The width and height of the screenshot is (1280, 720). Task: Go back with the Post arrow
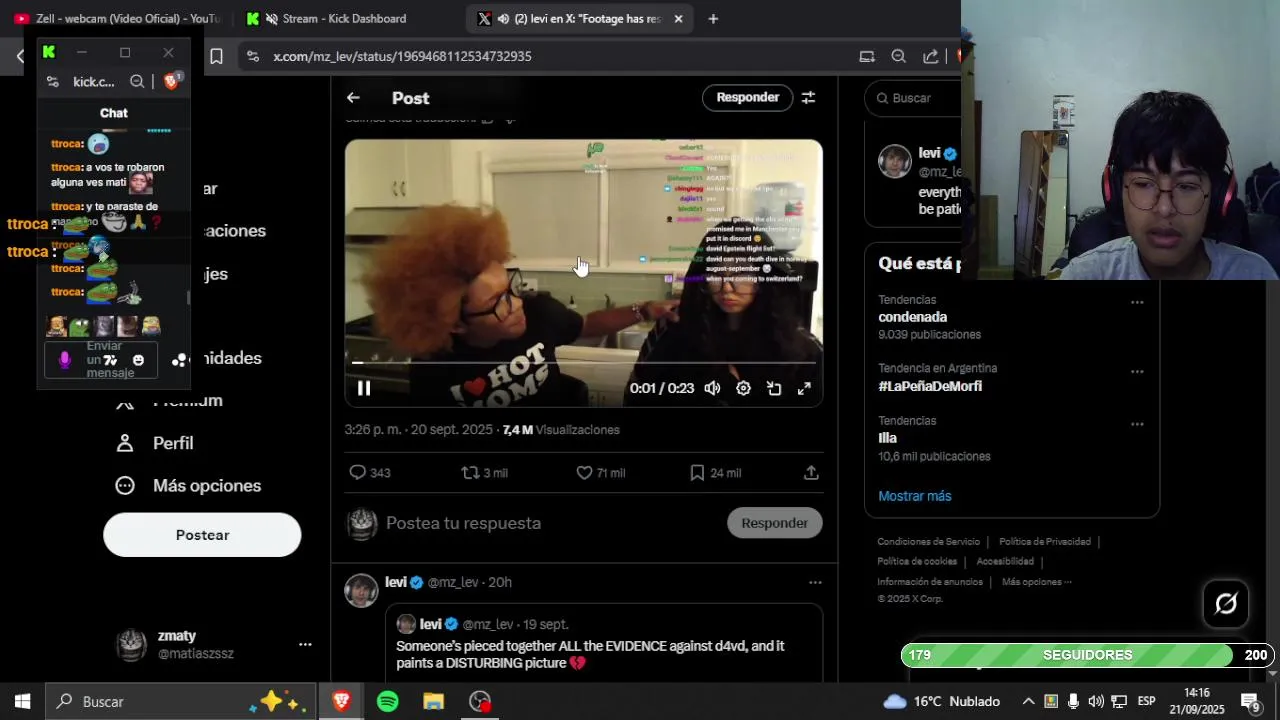click(353, 98)
